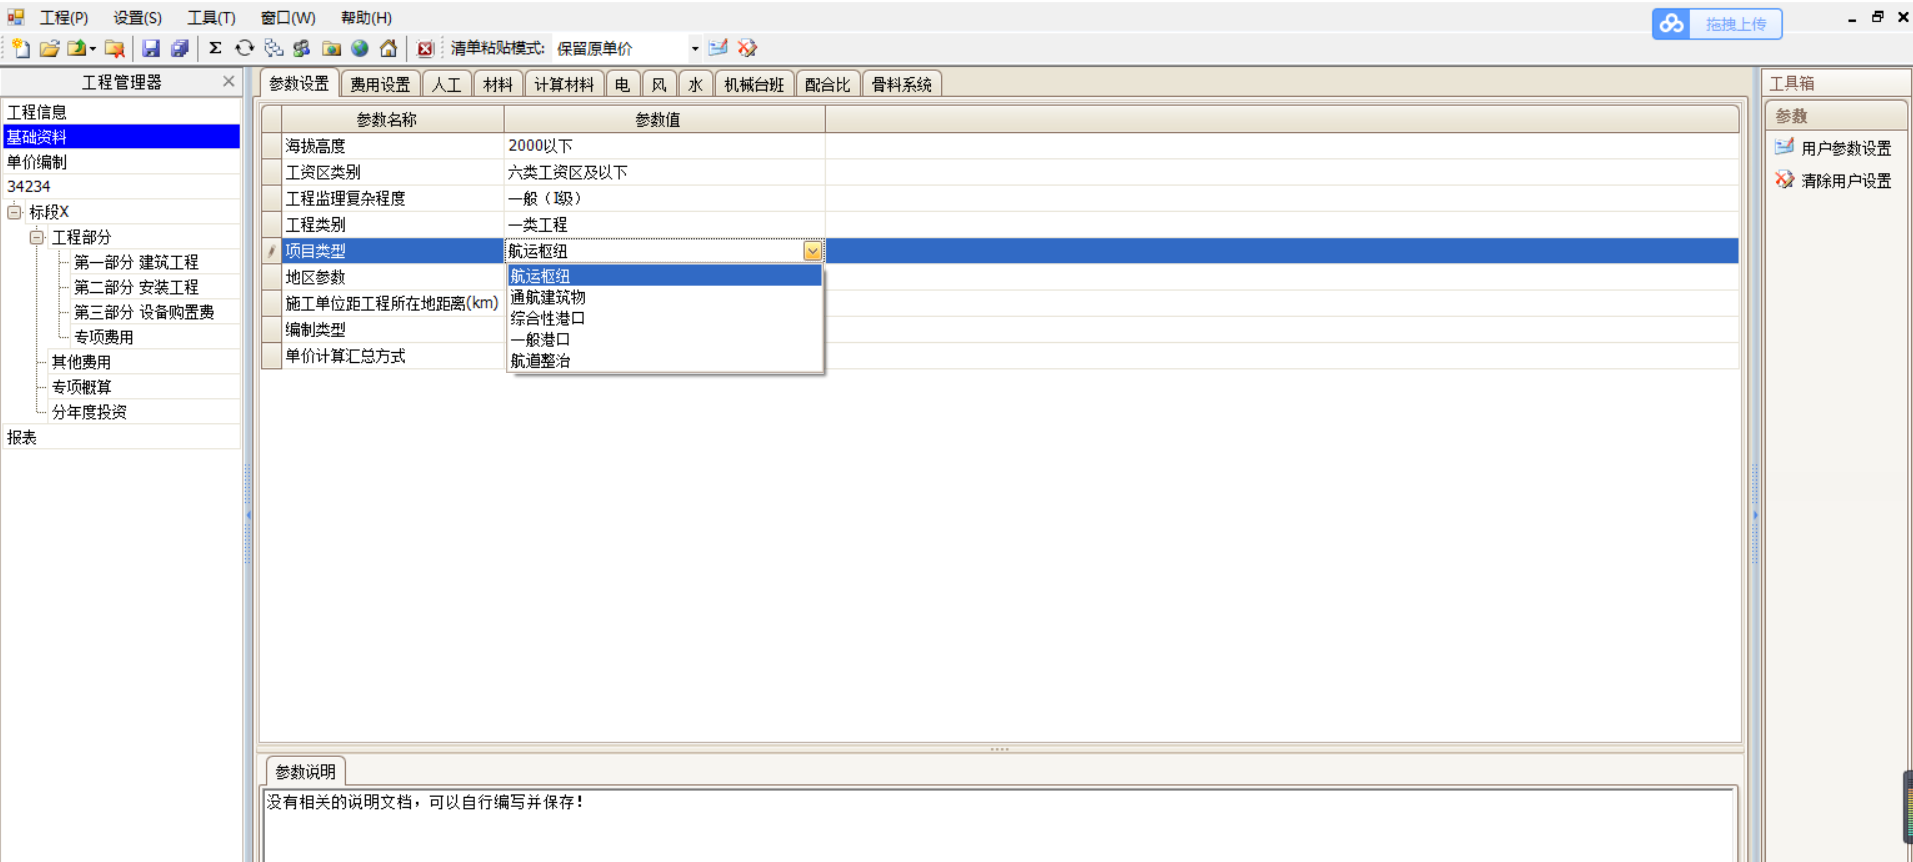Open the cloud upload button at top

pyautogui.click(x=1716, y=24)
